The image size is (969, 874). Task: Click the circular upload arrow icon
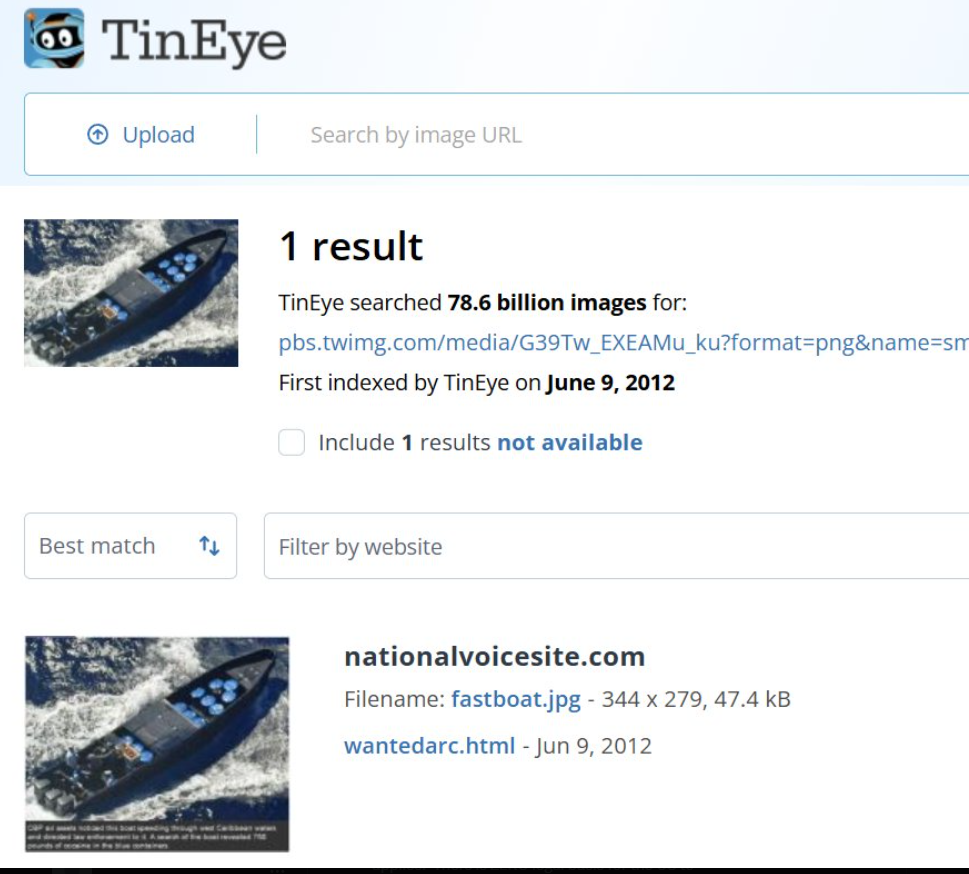point(98,134)
